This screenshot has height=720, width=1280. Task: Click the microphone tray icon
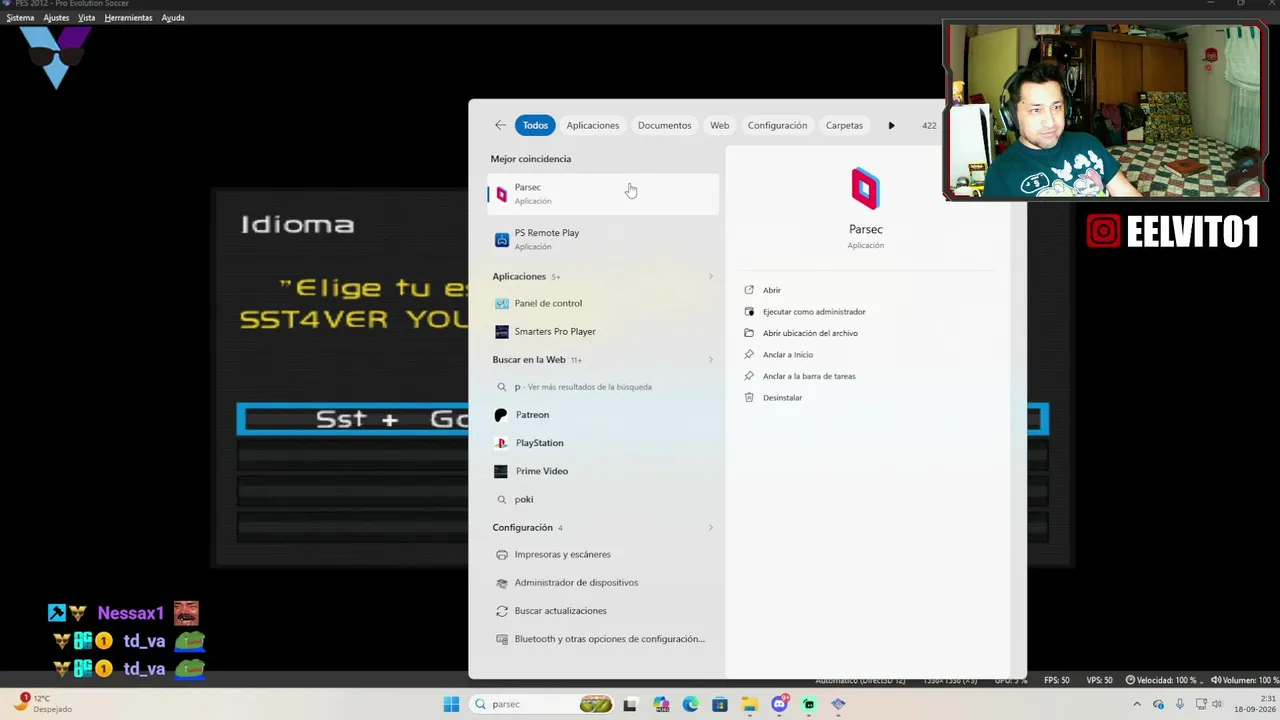1180,704
